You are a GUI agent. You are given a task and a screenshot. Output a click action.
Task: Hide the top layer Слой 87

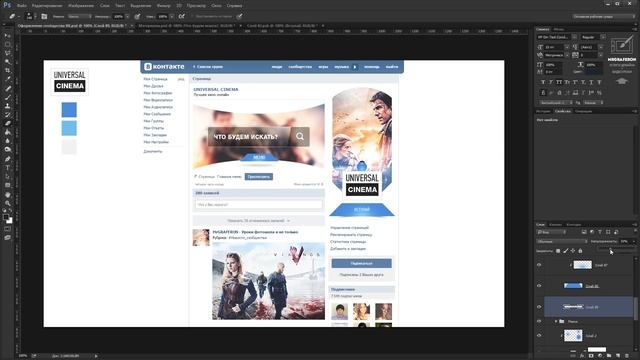[x=539, y=265]
